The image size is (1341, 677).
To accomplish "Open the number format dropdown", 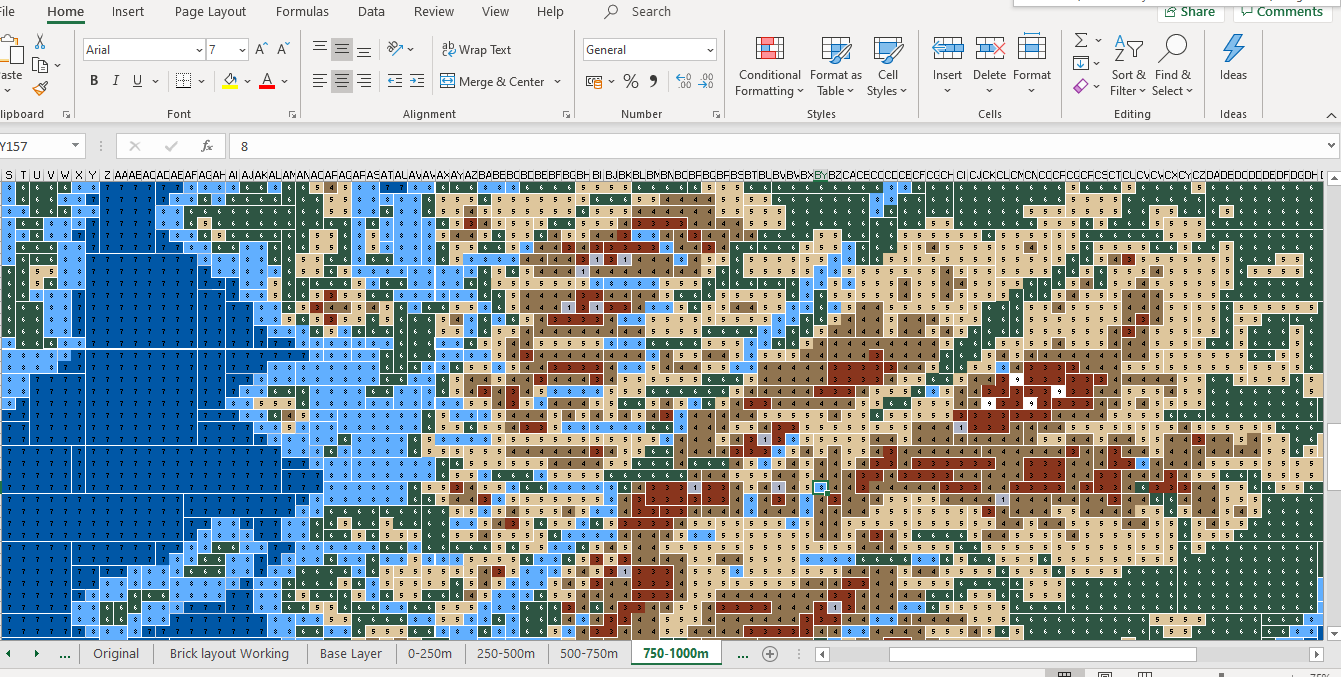I will pyautogui.click(x=710, y=50).
